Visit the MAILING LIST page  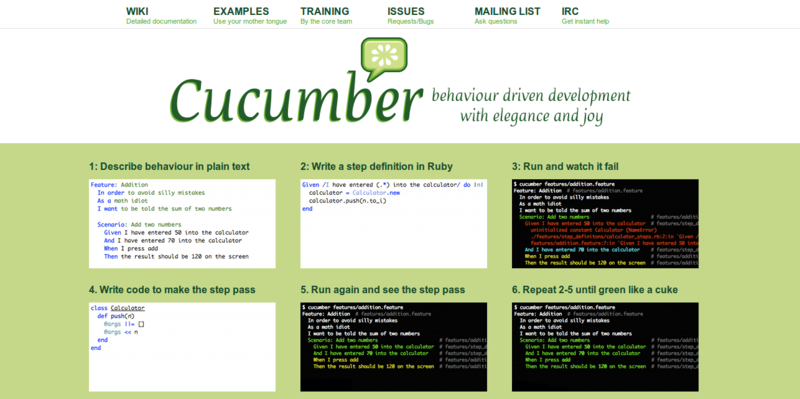(x=507, y=11)
